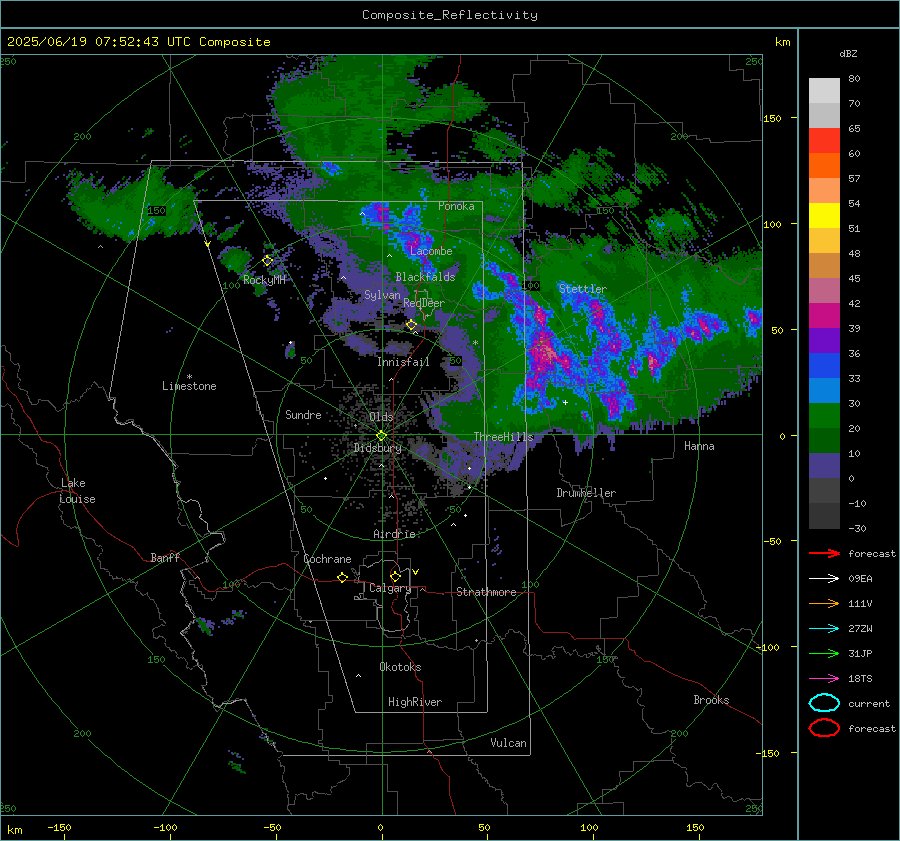This screenshot has height=841, width=900.
Task: Click the Composite_Reflectivity title
Action: pos(450,15)
